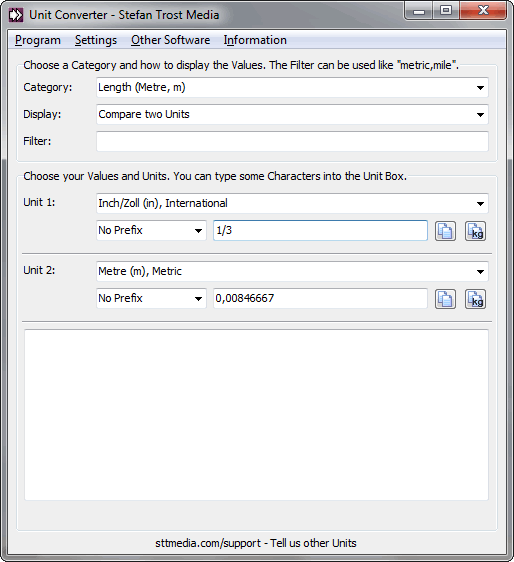Open the Program menu
The height and width of the screenshot is (562, 514).
38,40
